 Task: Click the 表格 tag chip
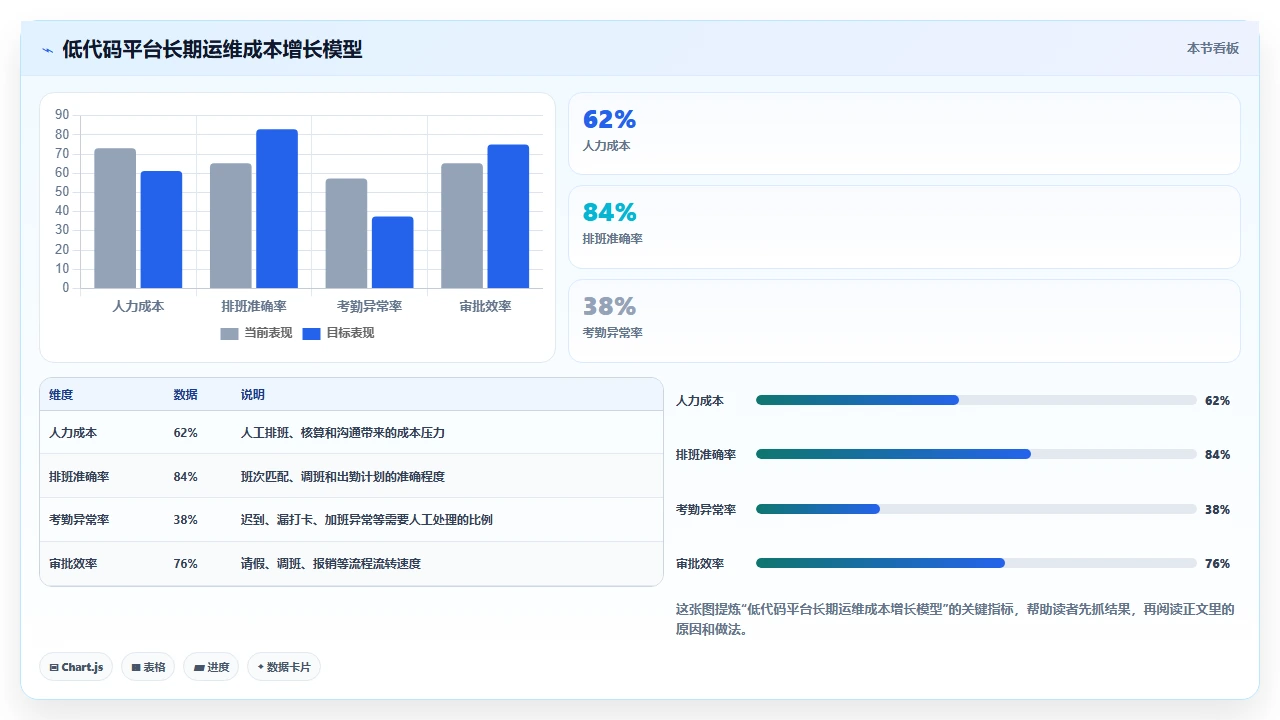(x=148, y=667)
